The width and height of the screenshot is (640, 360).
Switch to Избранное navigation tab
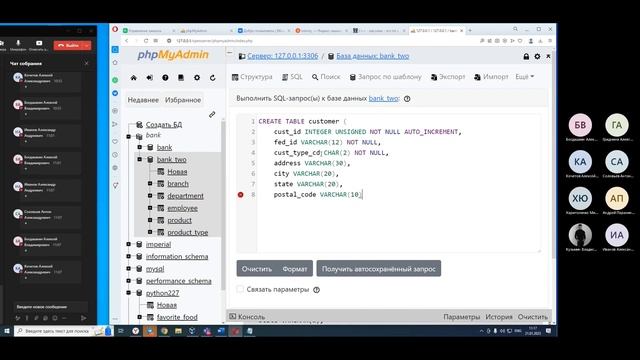tap(183, 100)
